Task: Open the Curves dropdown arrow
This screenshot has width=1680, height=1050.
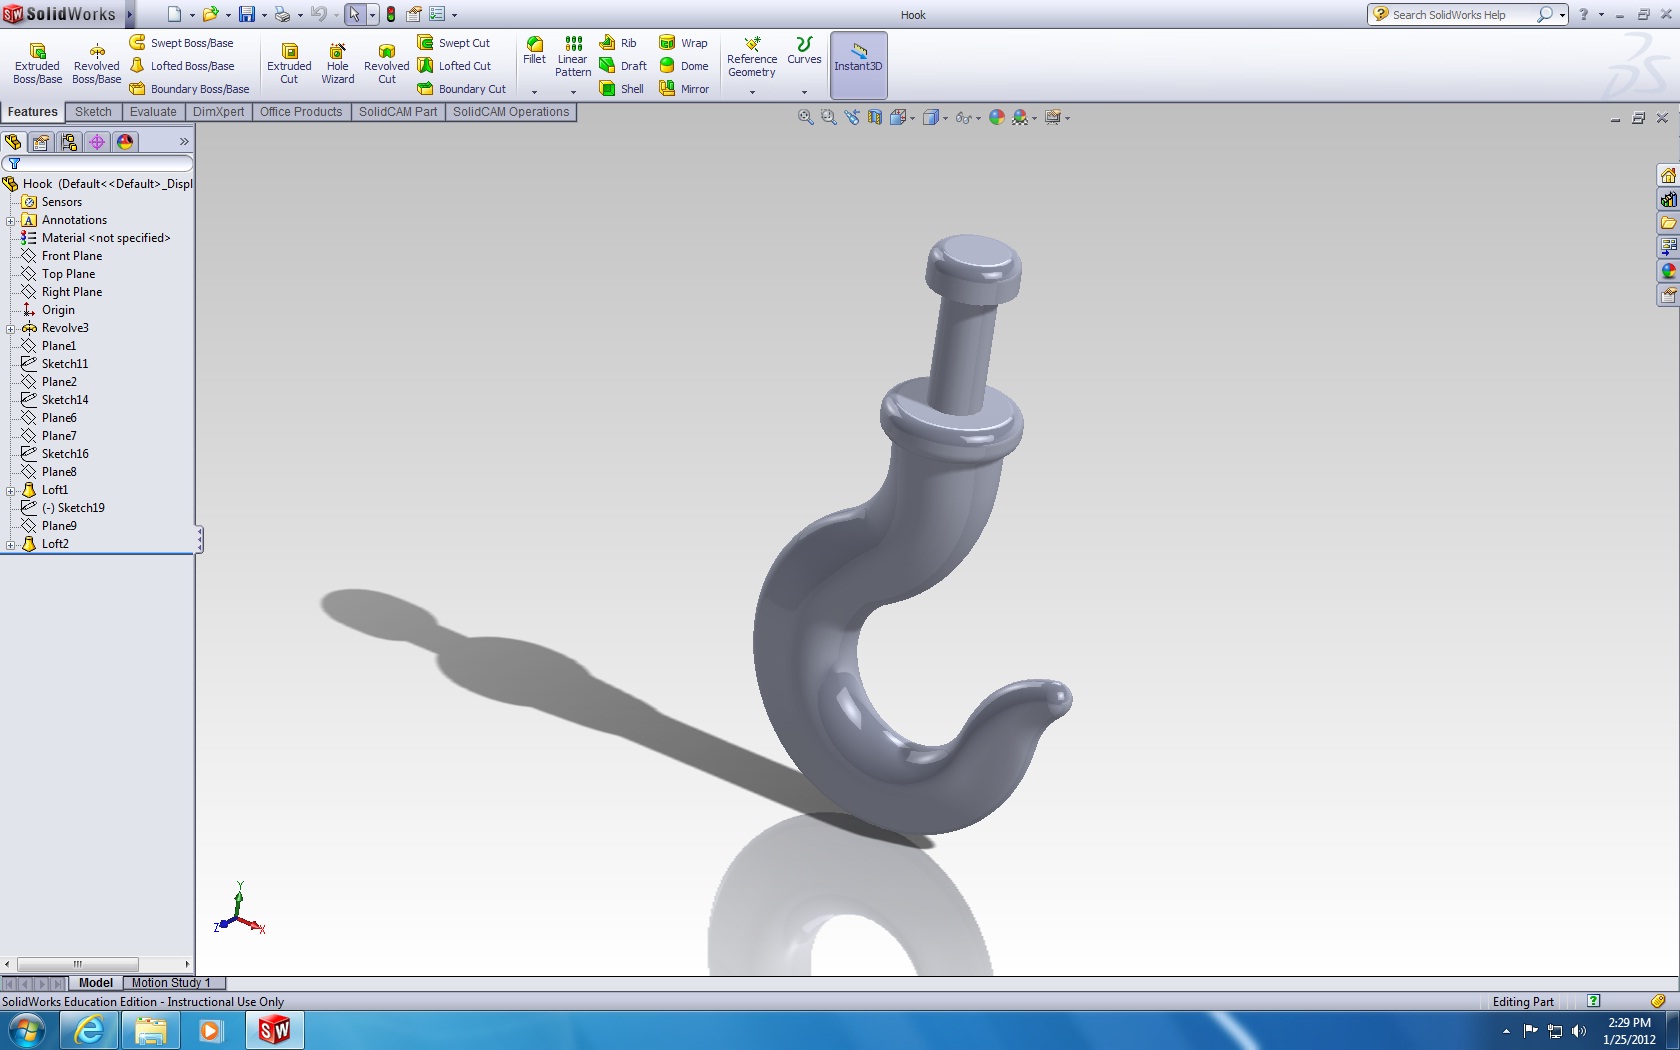Action: coord(804,92)
